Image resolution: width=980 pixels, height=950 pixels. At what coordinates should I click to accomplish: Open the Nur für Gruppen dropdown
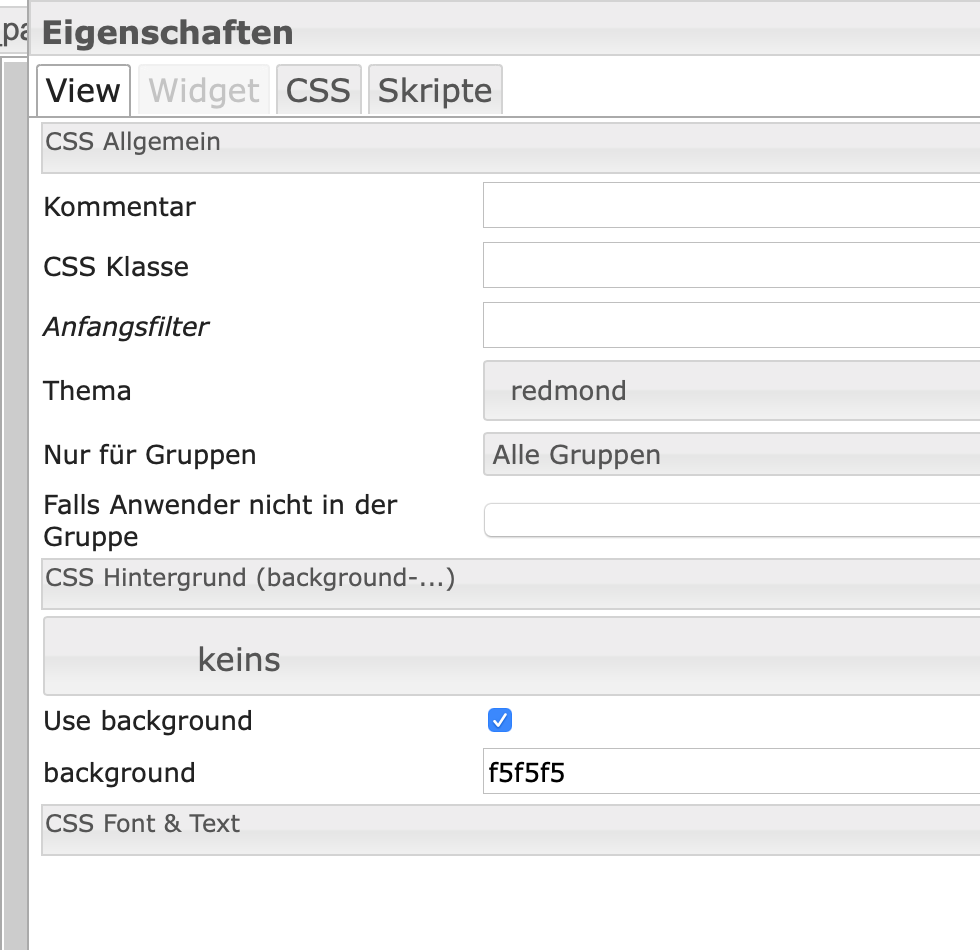[731, 455]
